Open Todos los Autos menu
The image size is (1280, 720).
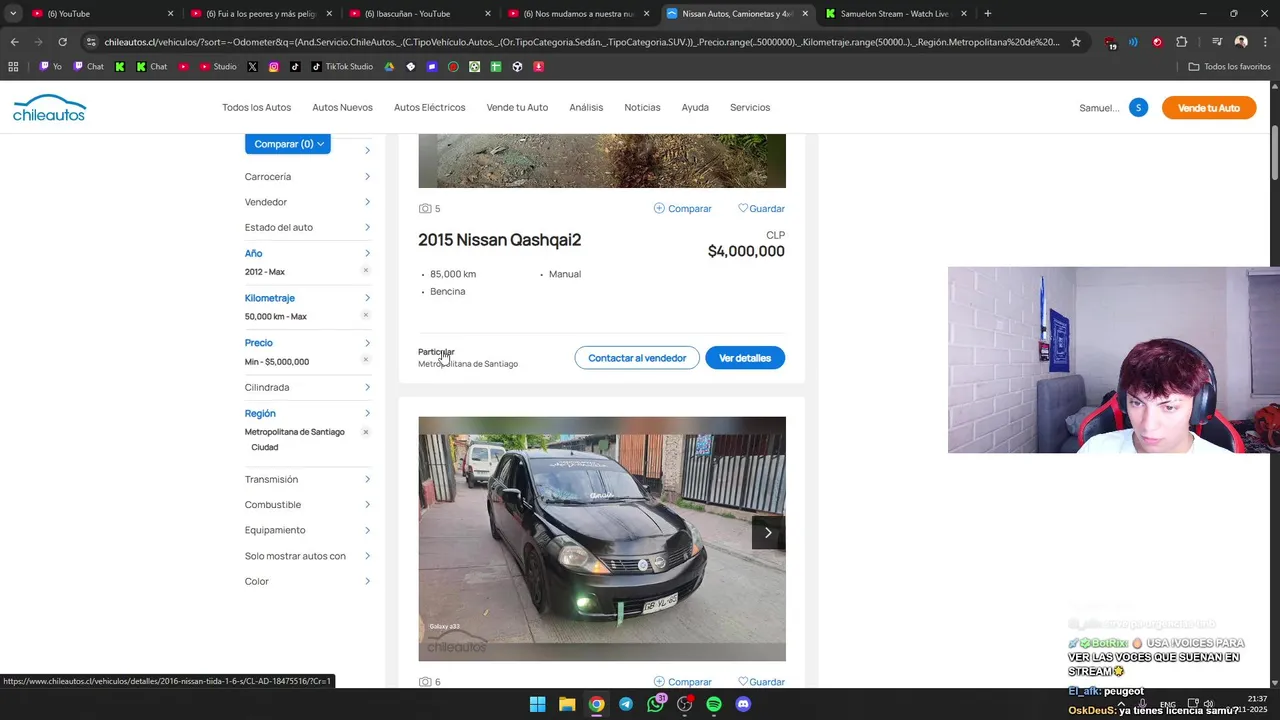tap(257, 108)
